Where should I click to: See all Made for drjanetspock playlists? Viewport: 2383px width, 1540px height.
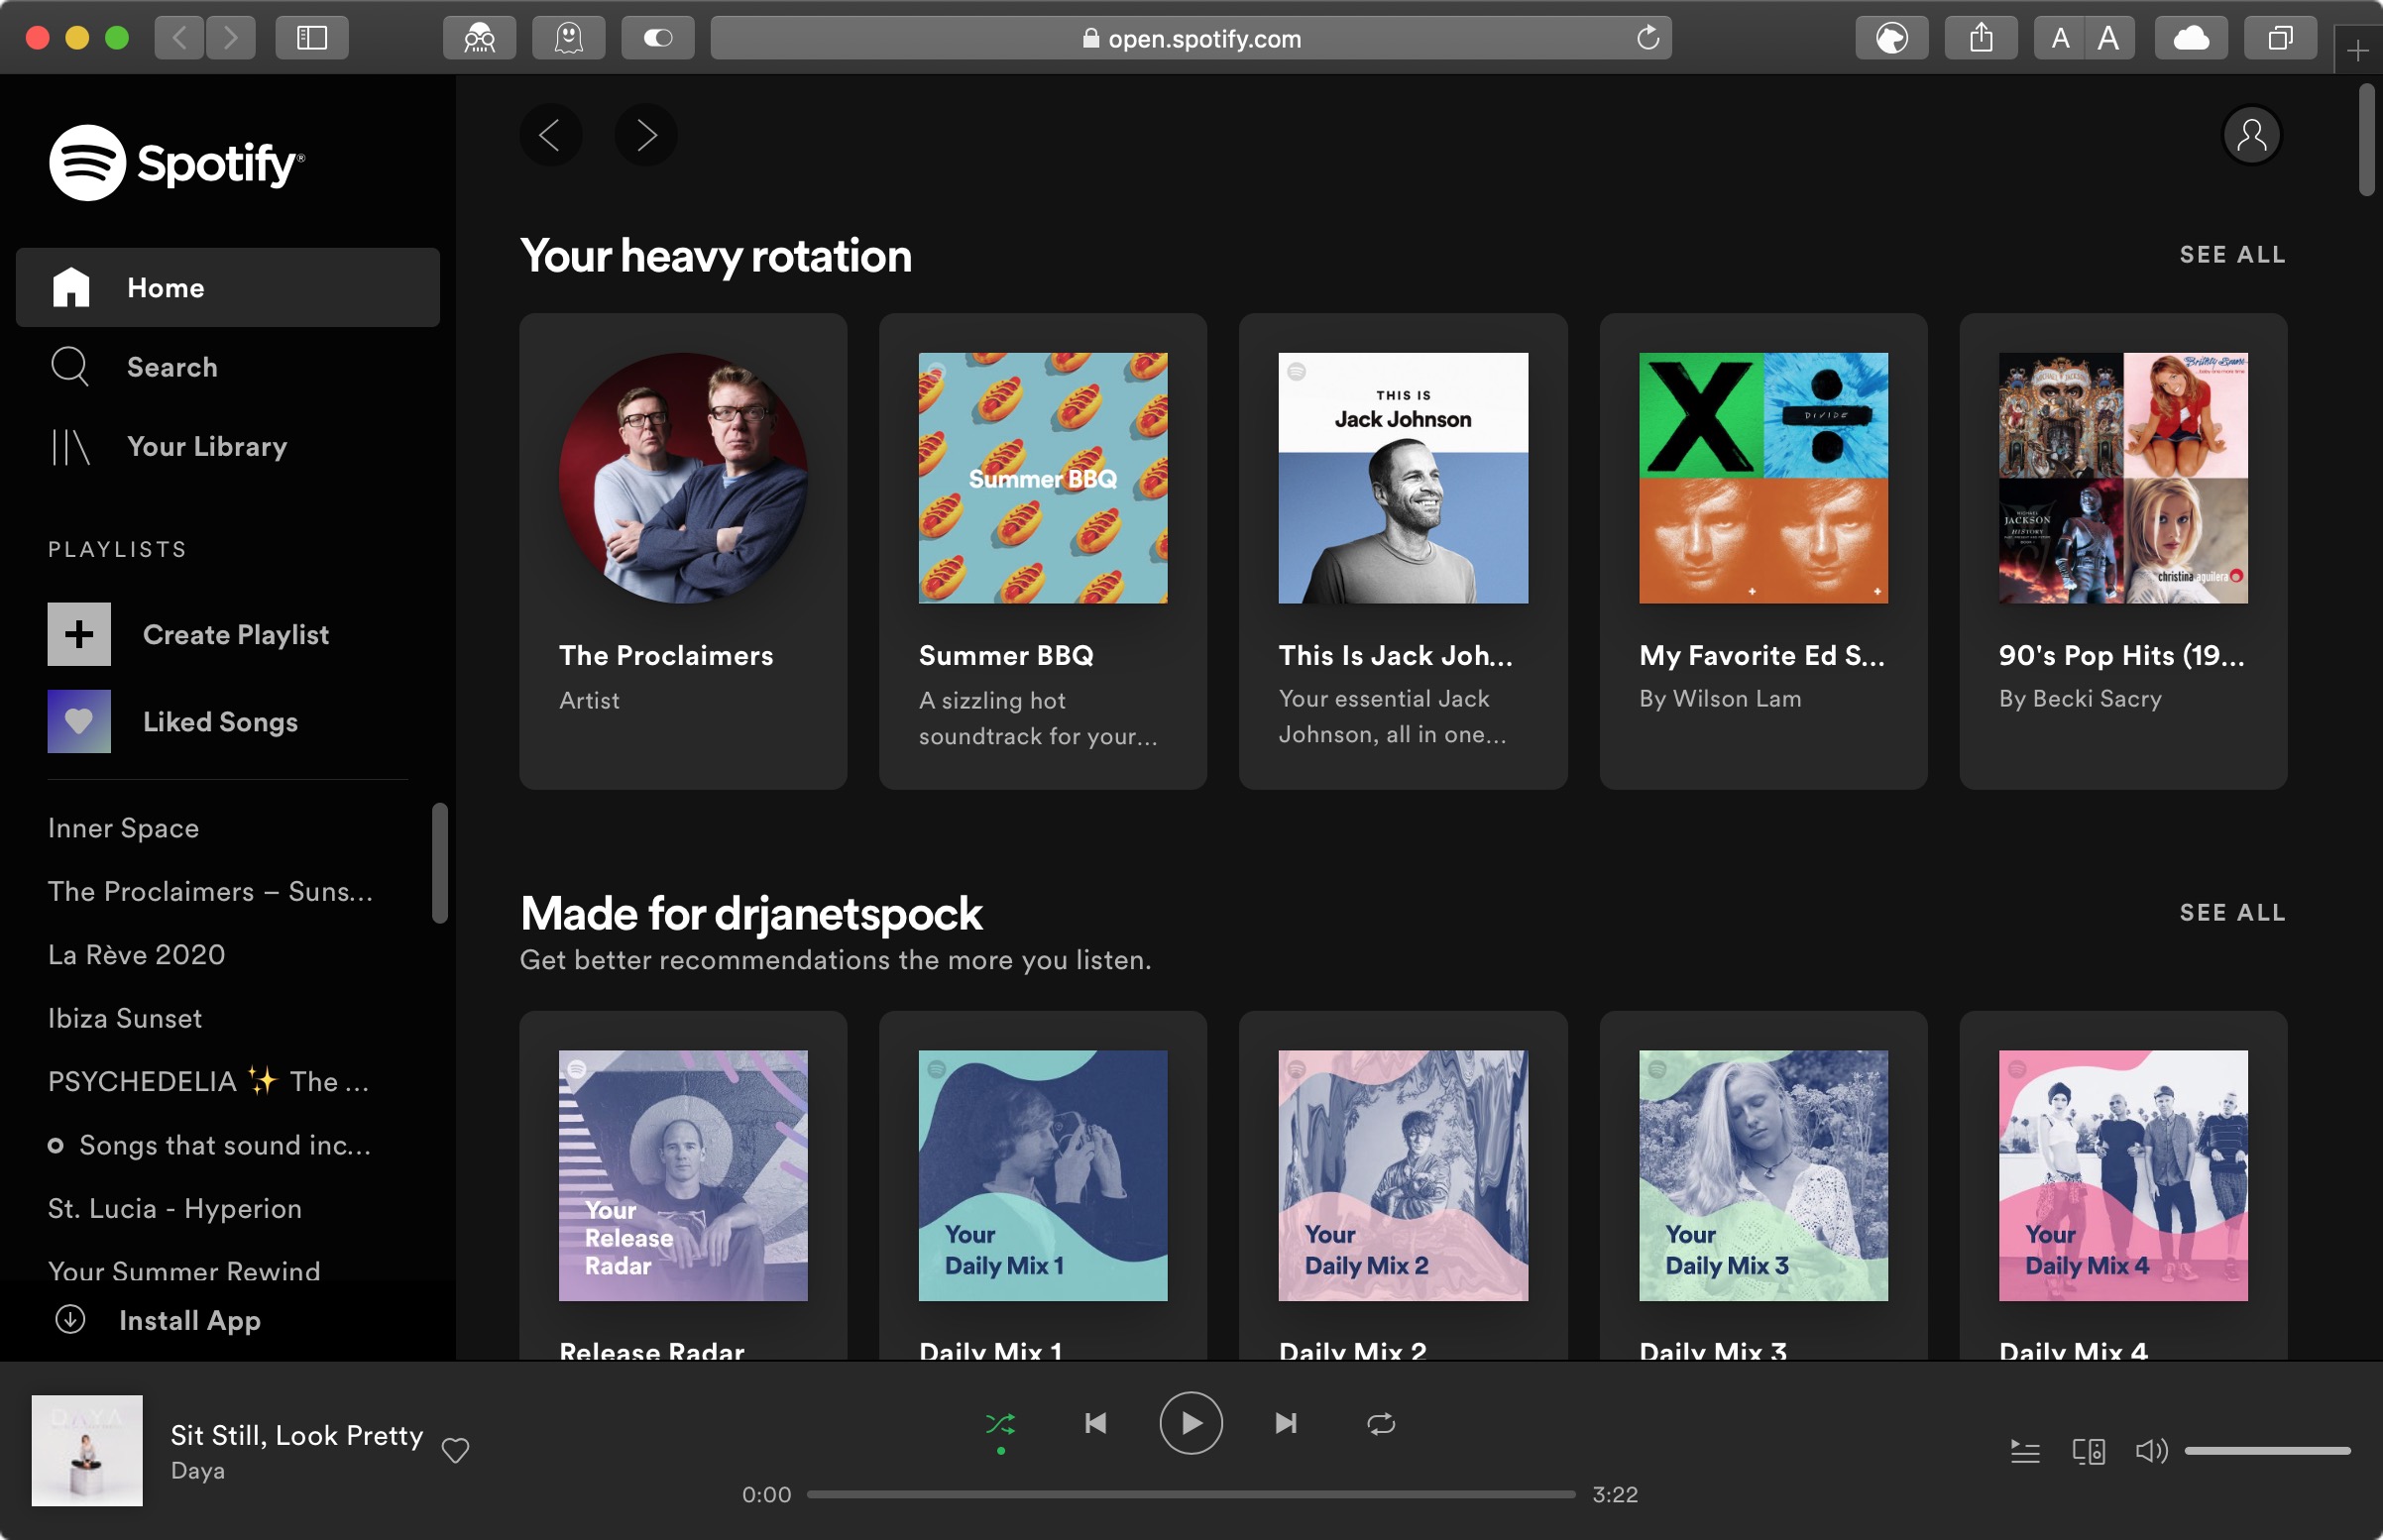2231,911
